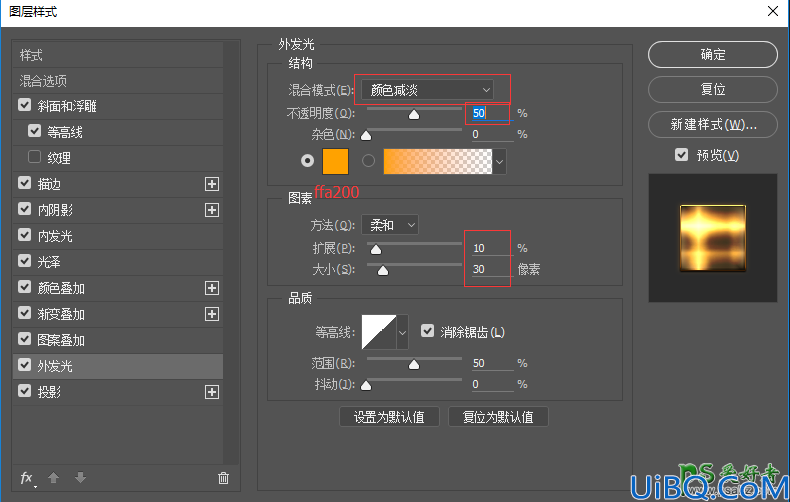Click 新建样式(W)... button
790x502 pixels.
click(x=712, y=124)
